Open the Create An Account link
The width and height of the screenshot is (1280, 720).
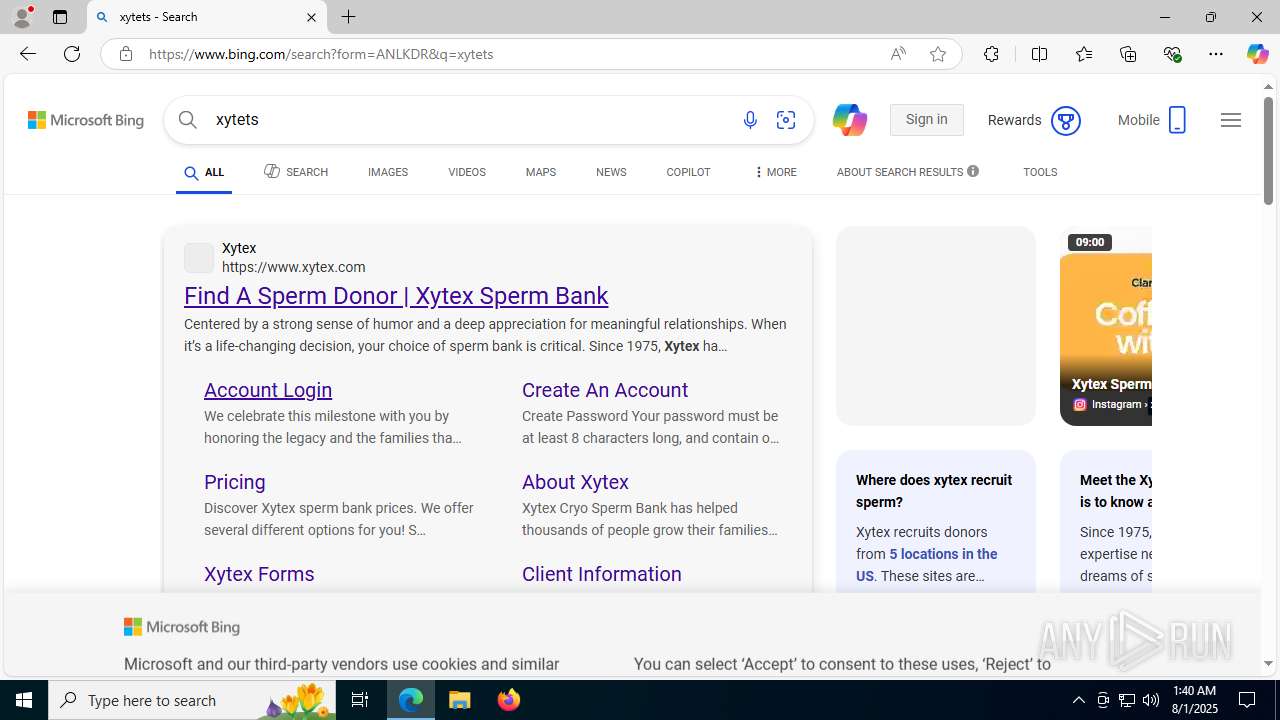pyautogui.click(x=605, y=390)
